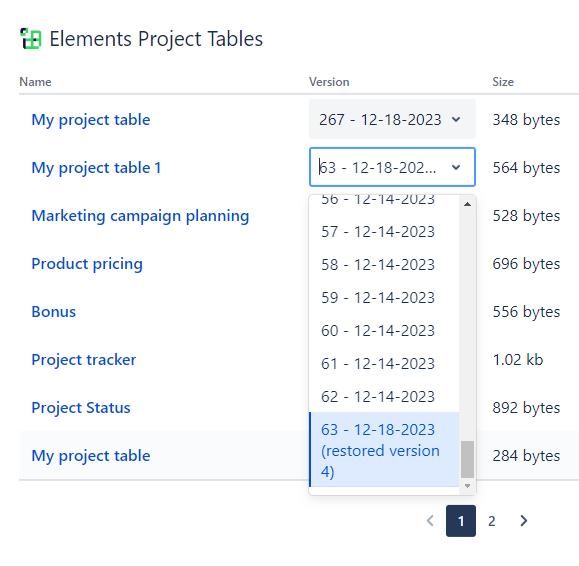The width and height of the screenshot is (579, 566).
Task: Open the Product pricing table link
Action: click(87, 264)
